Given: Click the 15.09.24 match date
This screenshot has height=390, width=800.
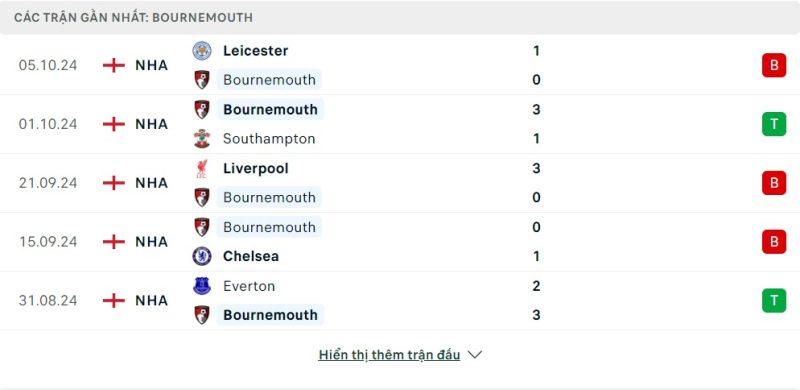Looking at the screenshot, I should [x=48, y=241].
